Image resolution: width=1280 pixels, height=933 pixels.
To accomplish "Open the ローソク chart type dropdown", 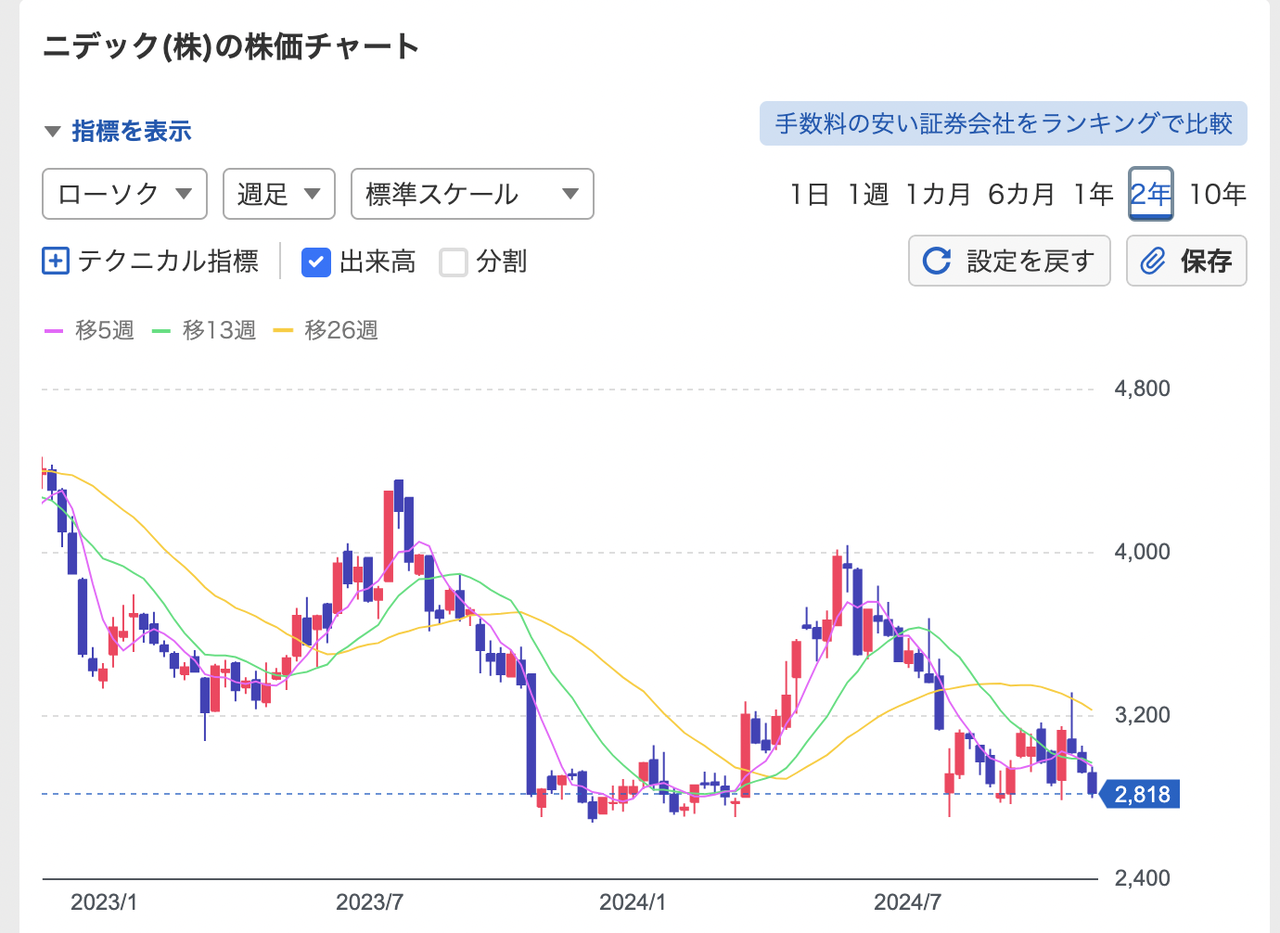I will 125,194.
